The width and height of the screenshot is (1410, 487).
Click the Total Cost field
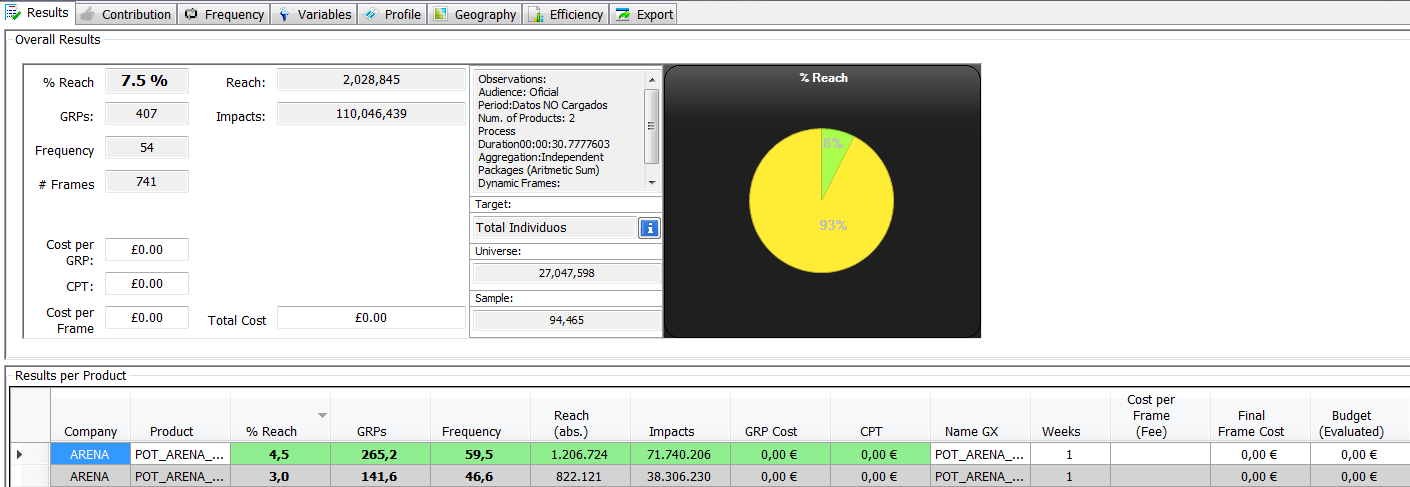[x=371, y=318]
